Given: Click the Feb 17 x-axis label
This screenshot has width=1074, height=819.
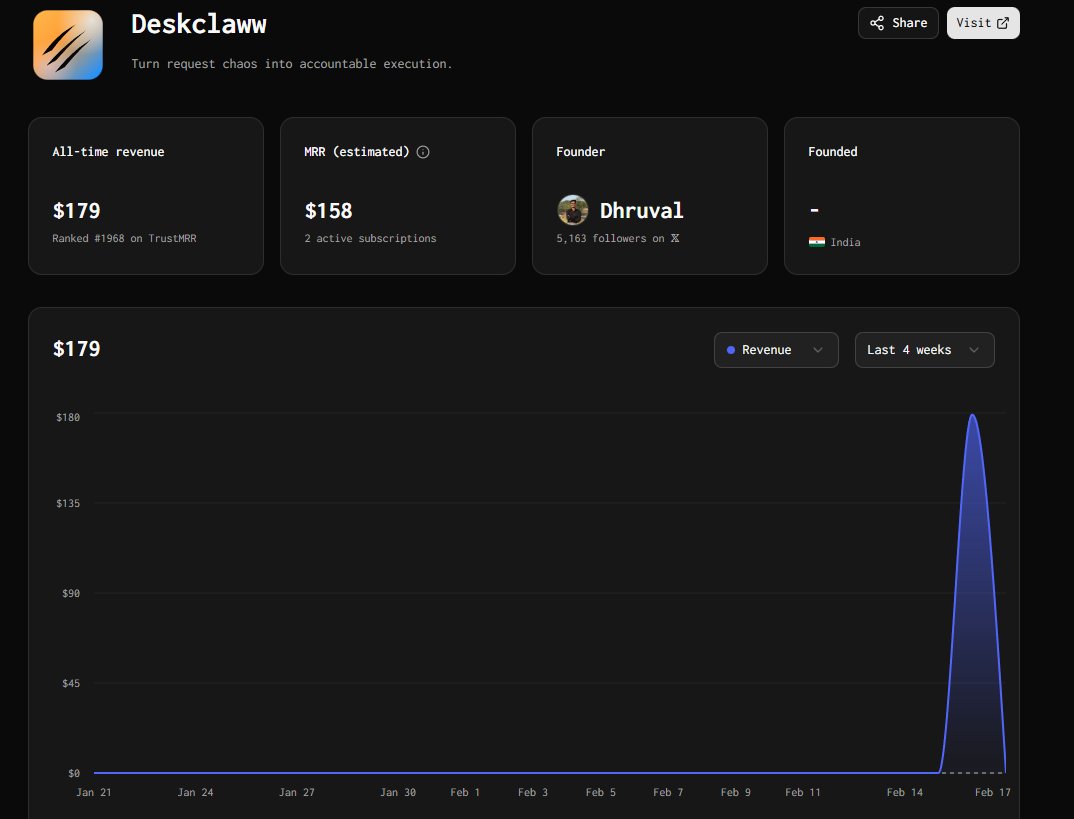Looking at the screenshot, I should (992, 792).
